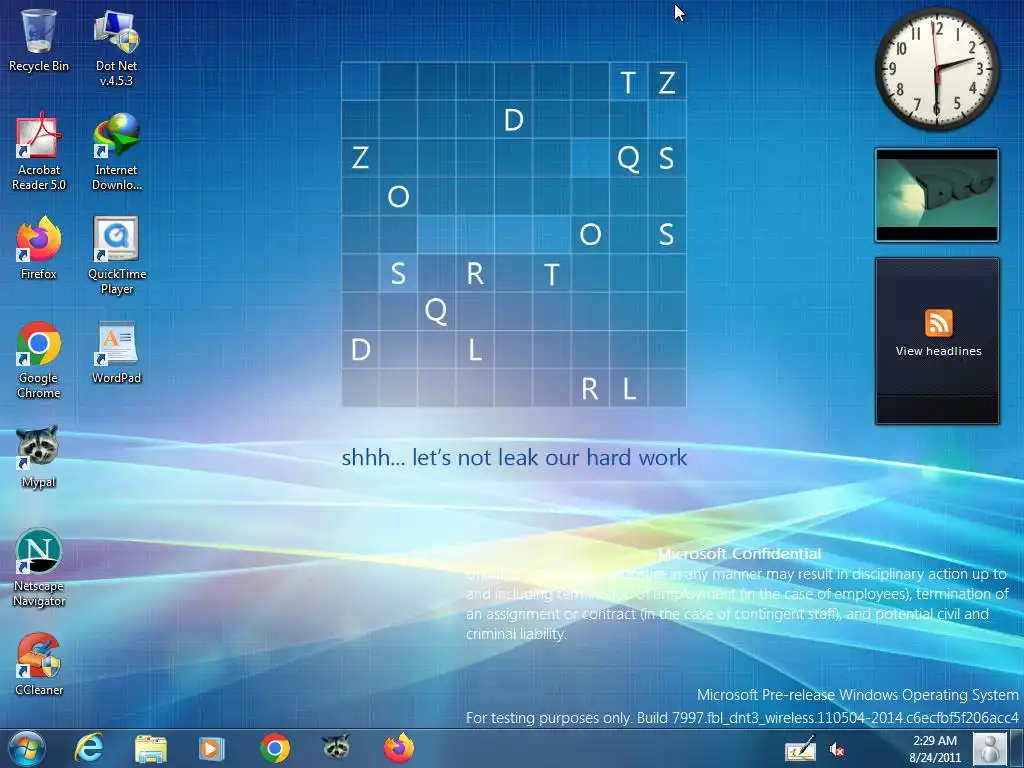
Task: Click the R tile in the bottom row
Action: click(590, 388)
